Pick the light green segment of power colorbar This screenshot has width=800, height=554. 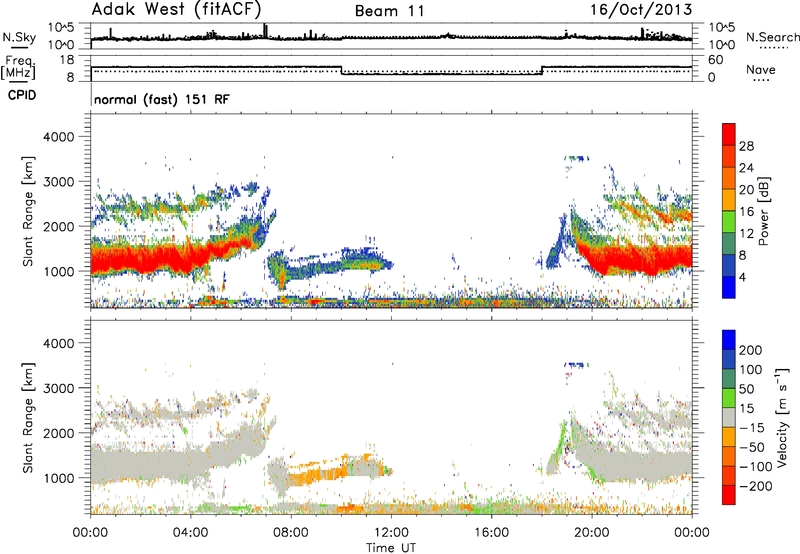pos(729,221)
